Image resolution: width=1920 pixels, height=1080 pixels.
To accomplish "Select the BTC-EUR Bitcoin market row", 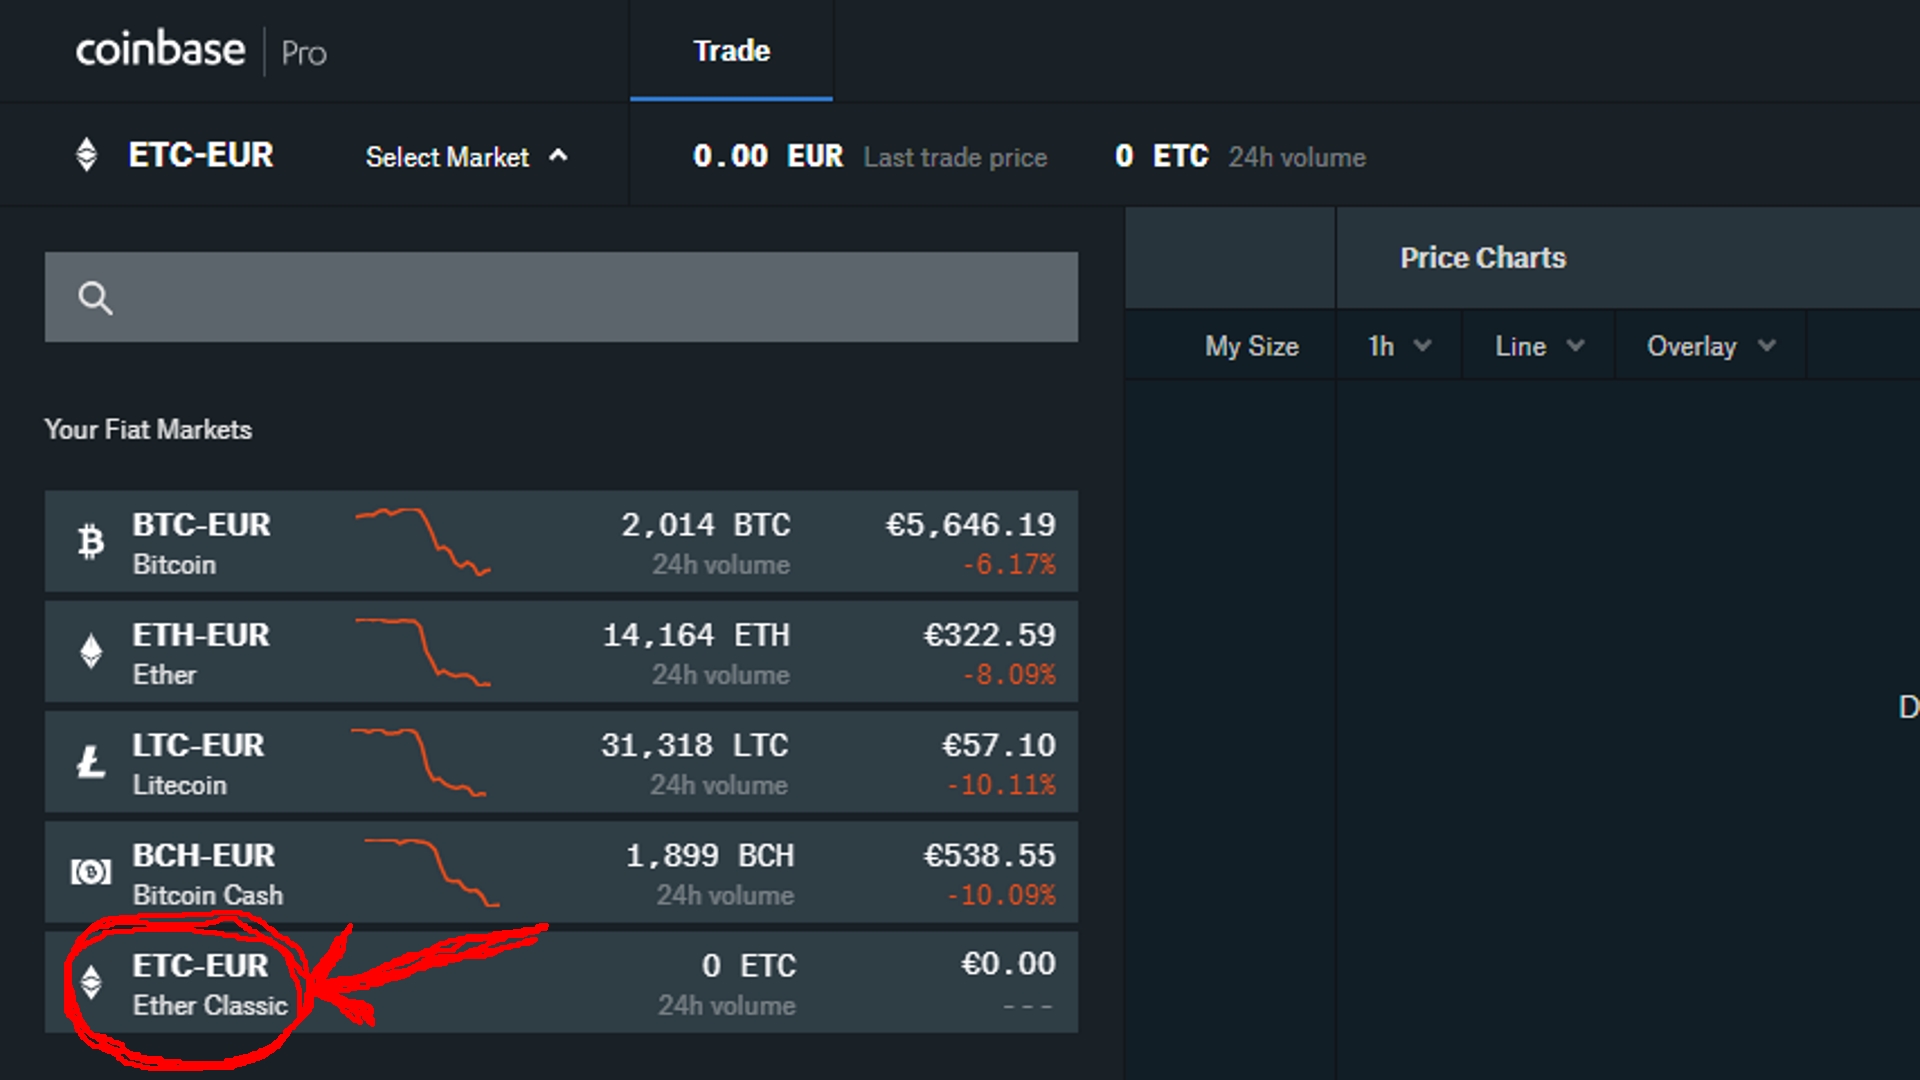I will (x=560, y=541).
